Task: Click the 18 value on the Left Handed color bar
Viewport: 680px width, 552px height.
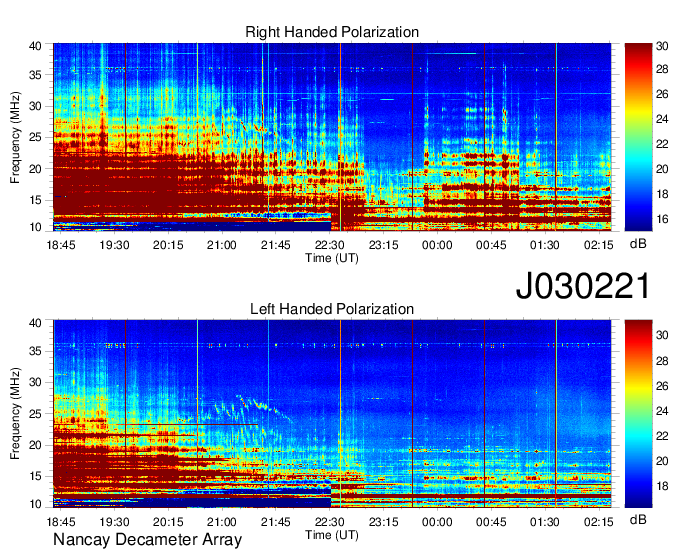Action: 662,486
